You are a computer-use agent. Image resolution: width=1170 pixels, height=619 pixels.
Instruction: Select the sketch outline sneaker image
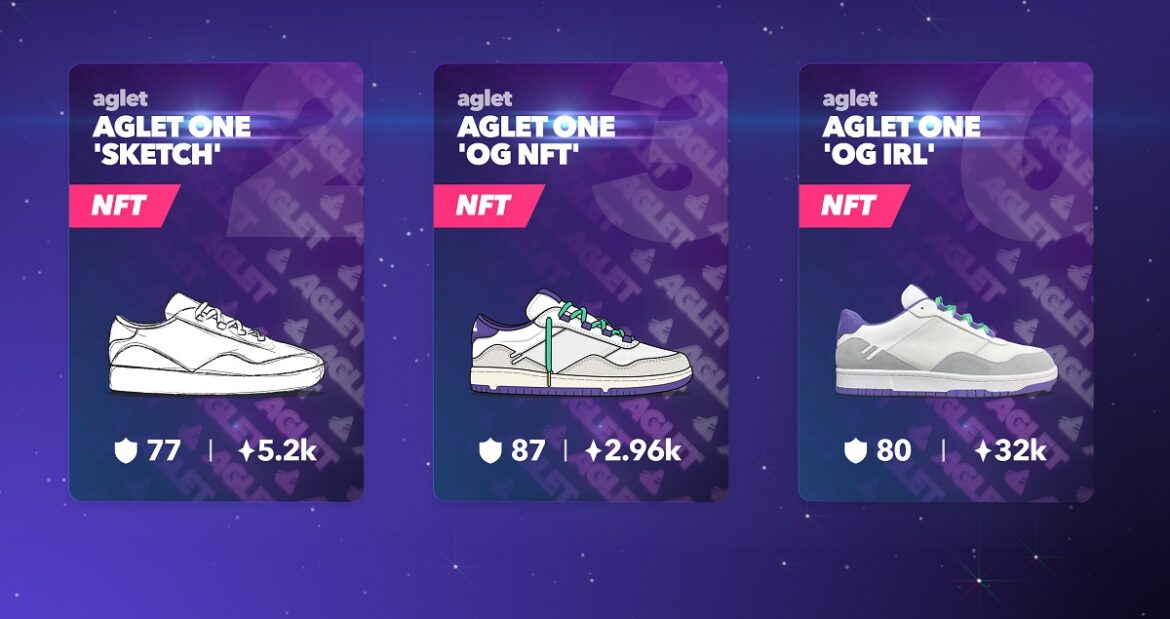tap(216, 344)
